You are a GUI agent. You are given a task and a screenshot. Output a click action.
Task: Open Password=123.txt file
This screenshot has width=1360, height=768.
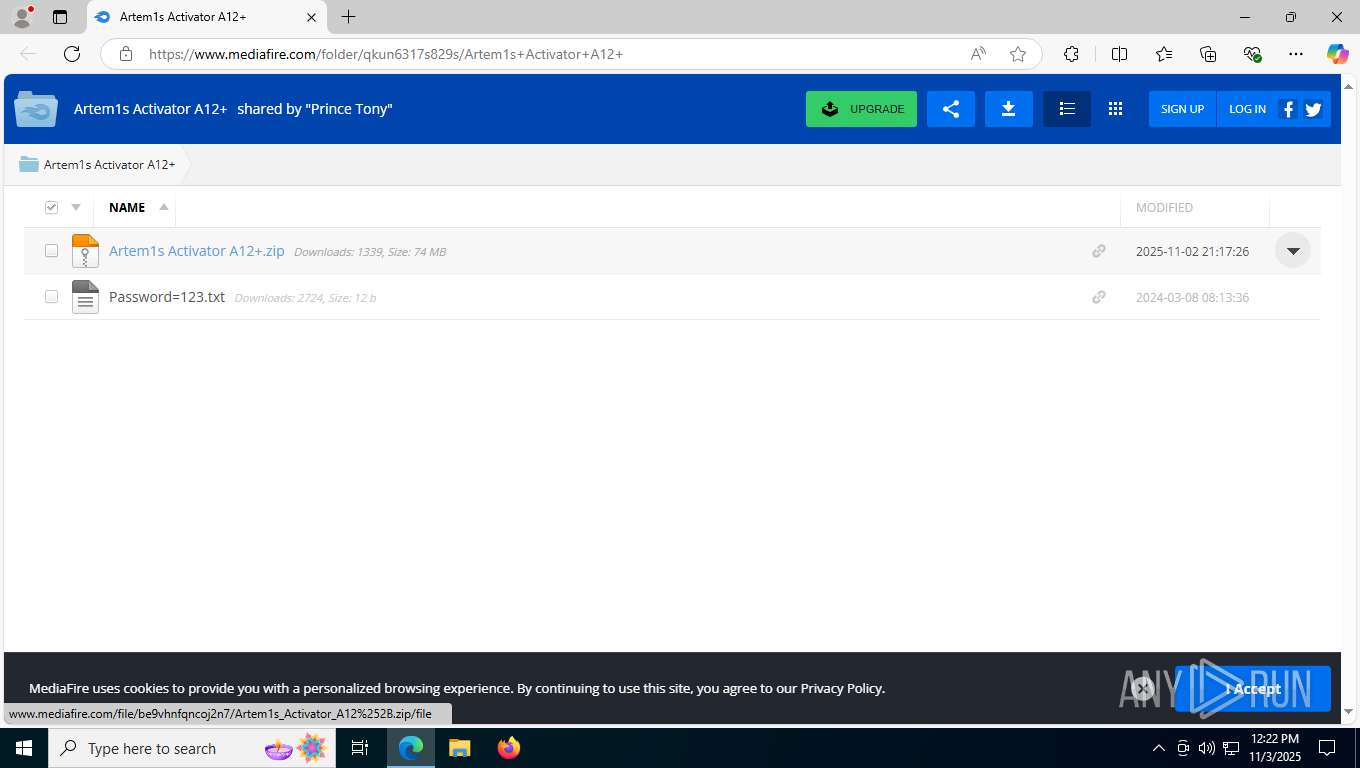167,297
